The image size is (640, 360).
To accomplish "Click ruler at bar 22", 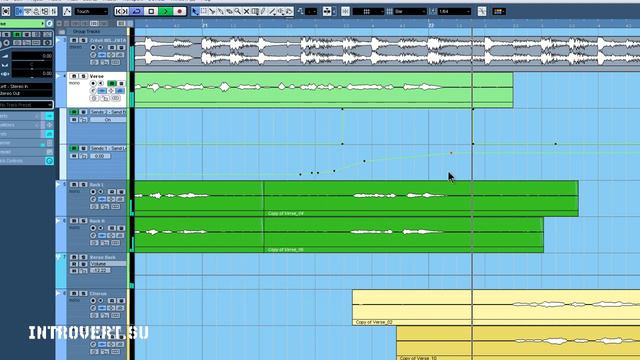I will [x=431, y=25].
